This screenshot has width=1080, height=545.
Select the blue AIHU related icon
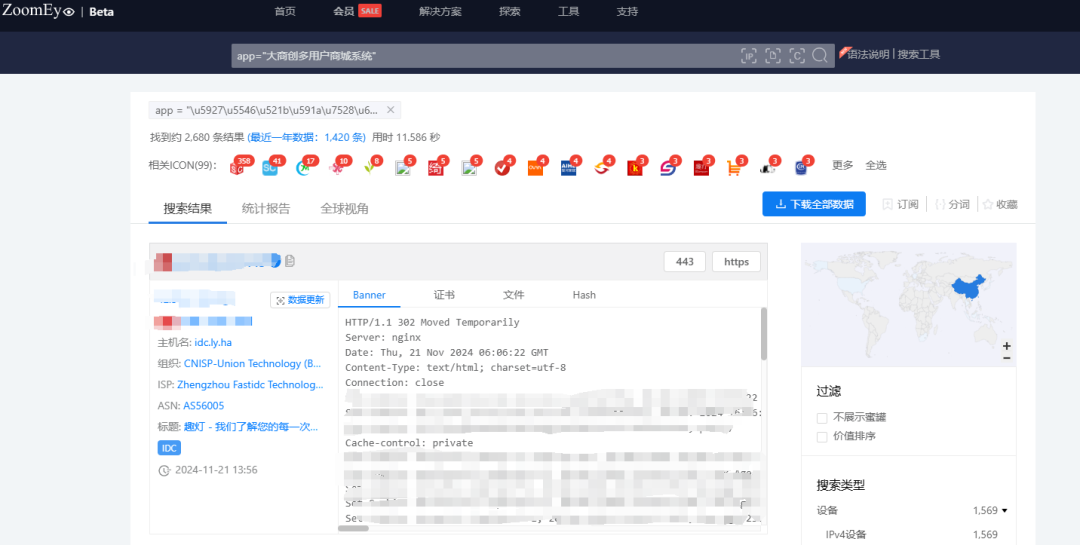point(568,167)
